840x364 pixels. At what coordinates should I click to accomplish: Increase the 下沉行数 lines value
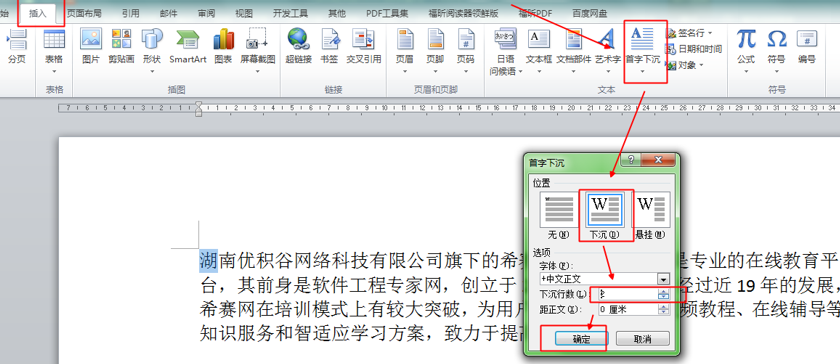664,292
